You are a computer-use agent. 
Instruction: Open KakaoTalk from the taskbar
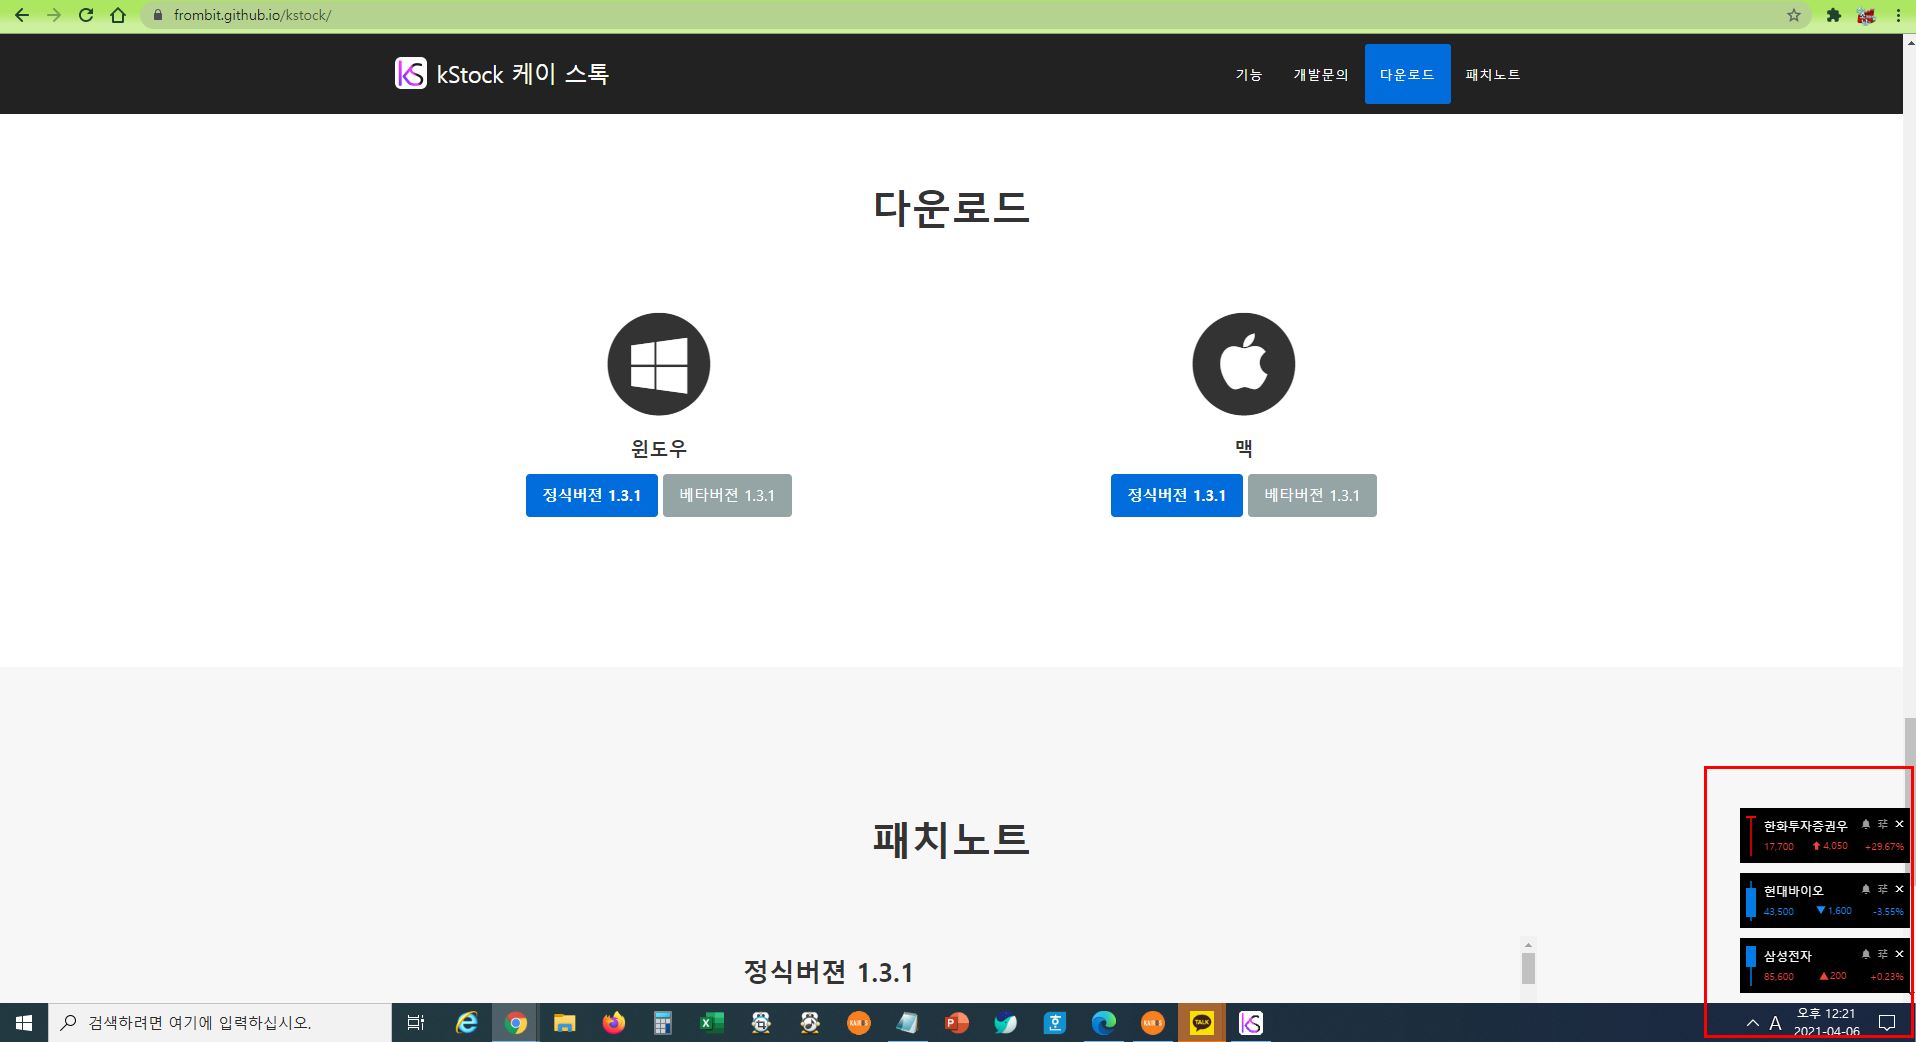click(x=1201, y=1023)
